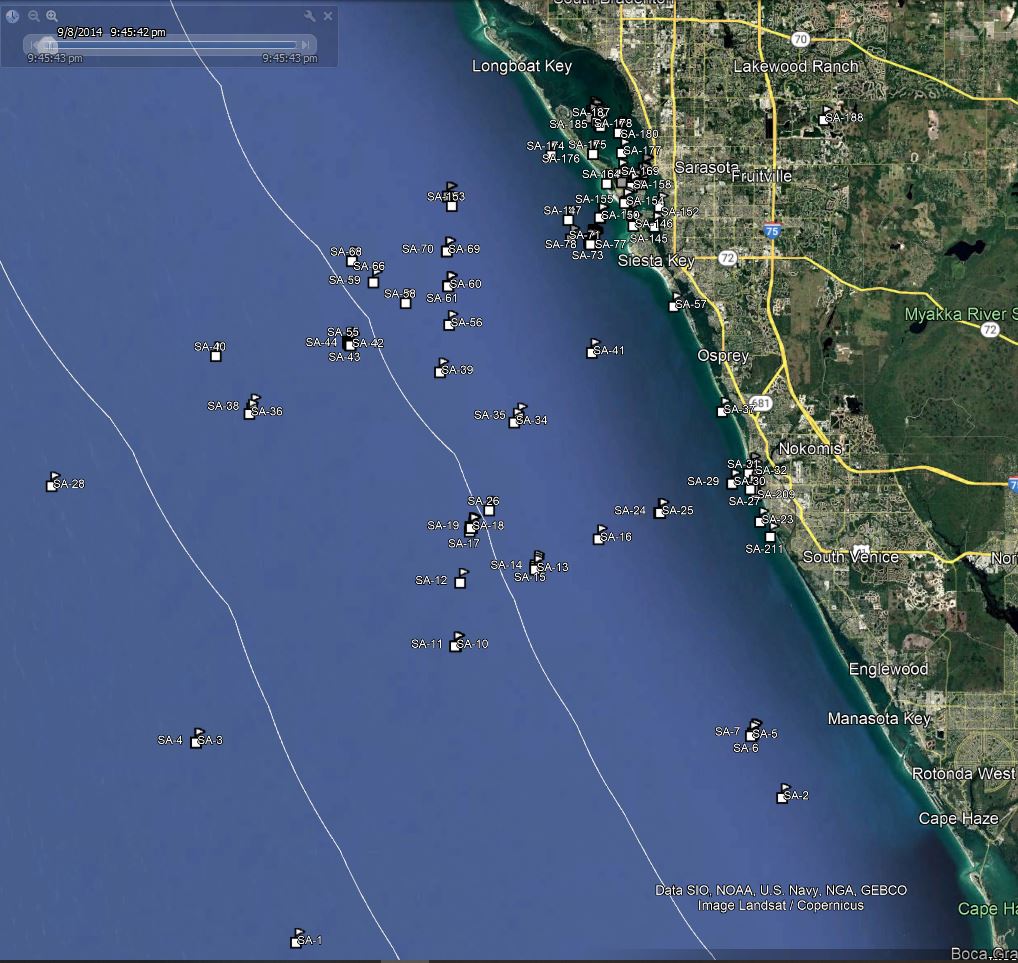Select the SA-40 placemark square
Screen dimensions: 1018x963
(216, 355)
